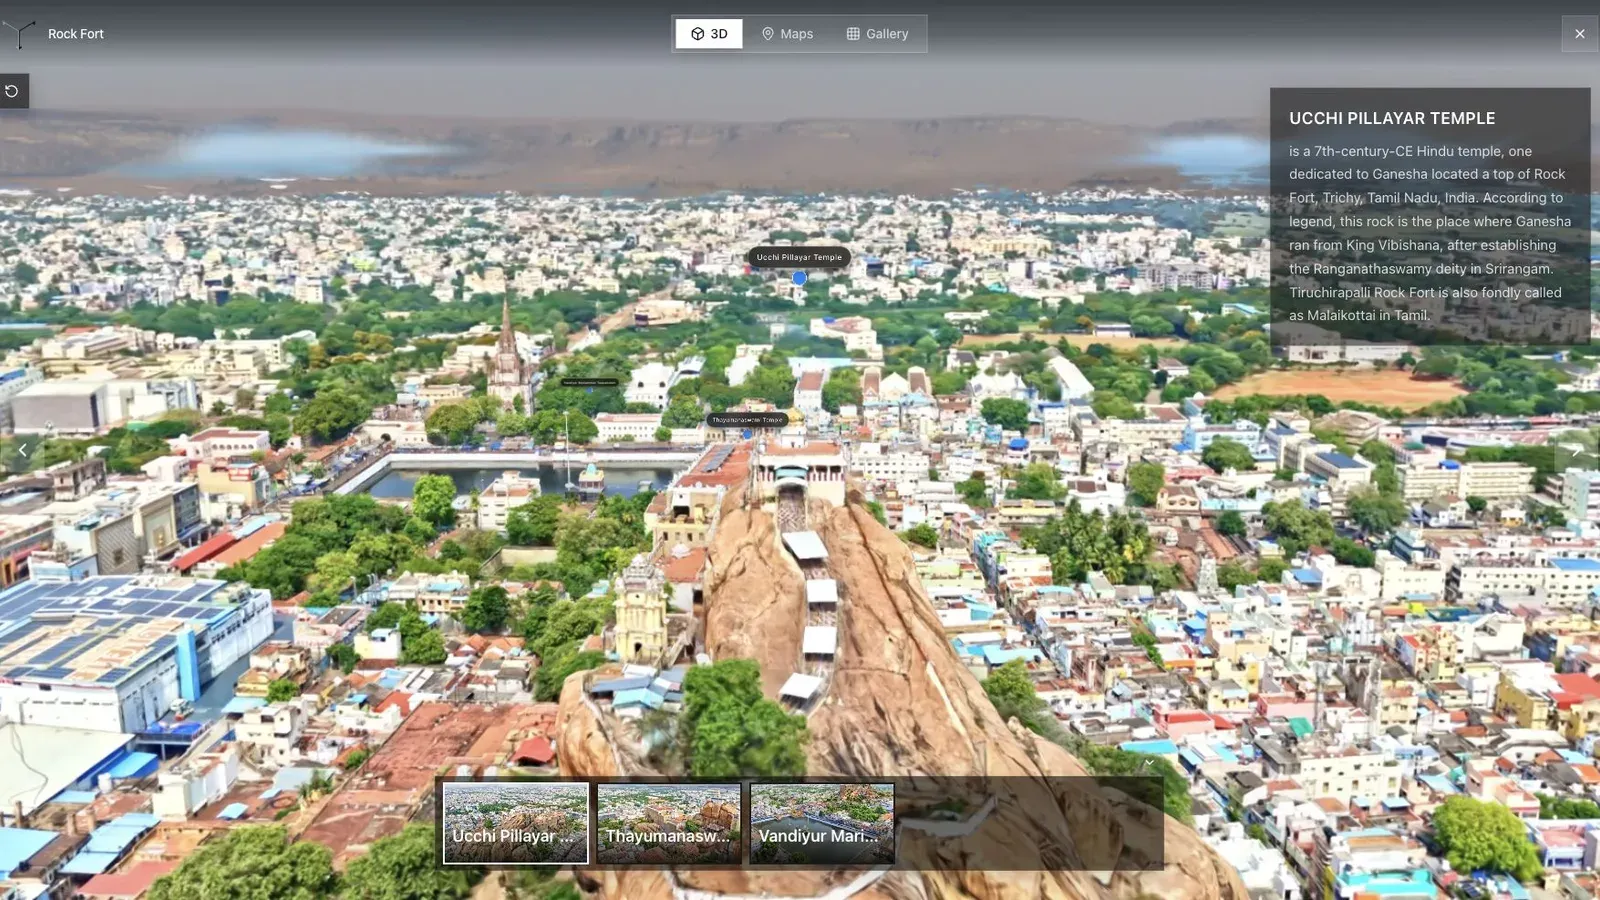Collapse the thumbnail strip with chevron

click(x=1149, y=763)
